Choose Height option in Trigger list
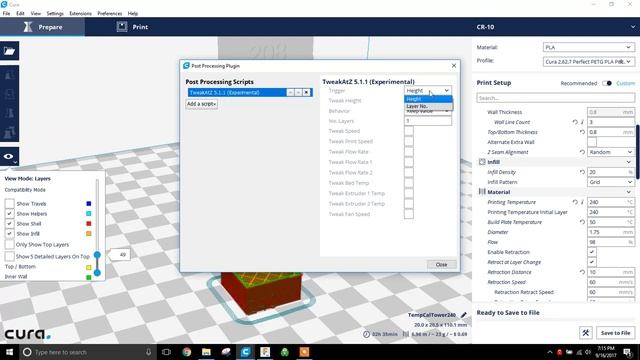The width and height of the screenshot is (640, 360). tap(428, 99)
